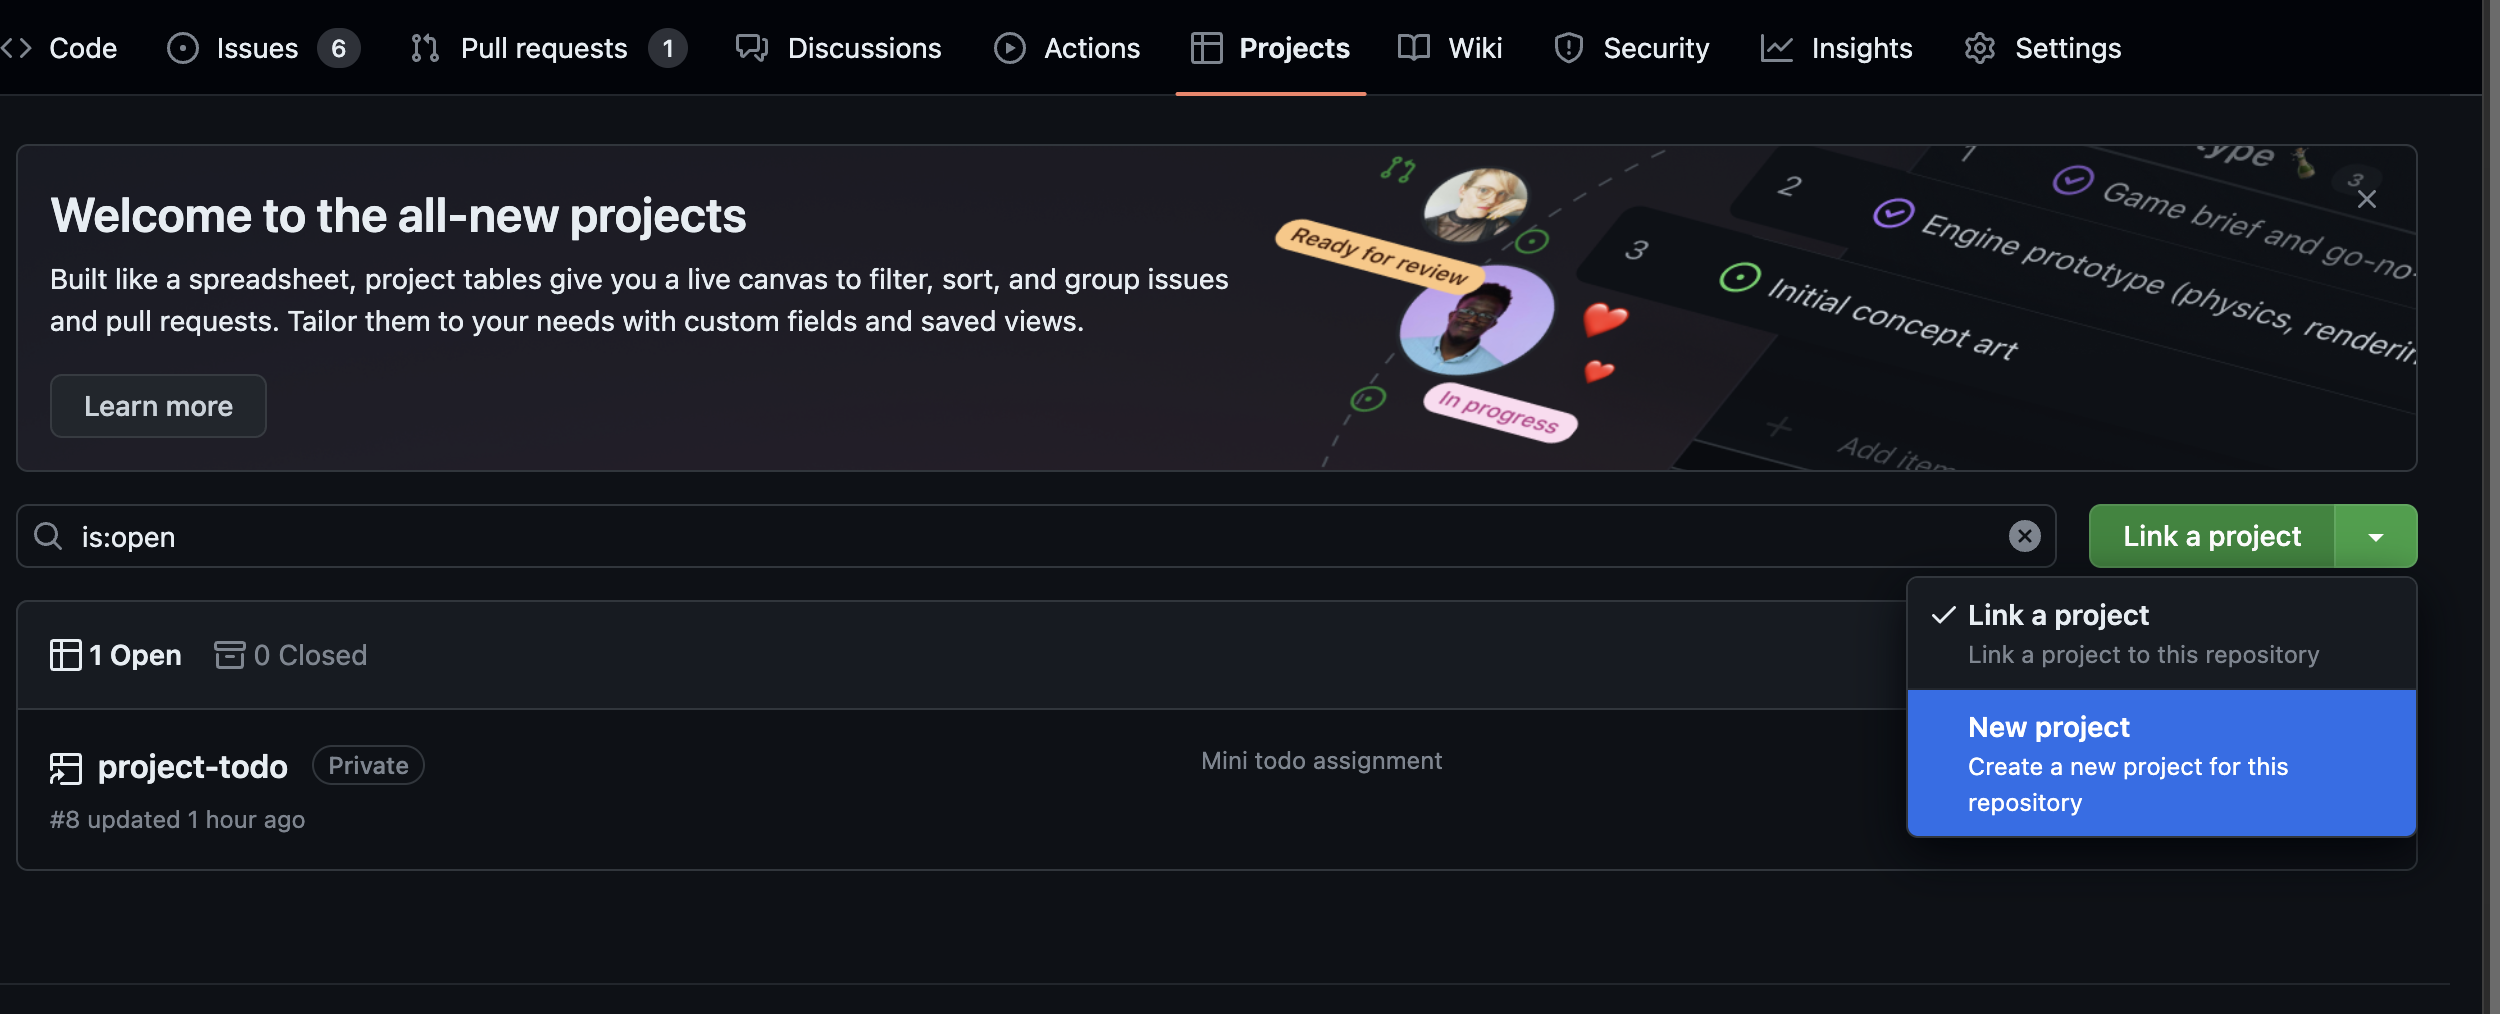
Task: Click the Settings gear icon
Action: click(x=1980, y=48)
